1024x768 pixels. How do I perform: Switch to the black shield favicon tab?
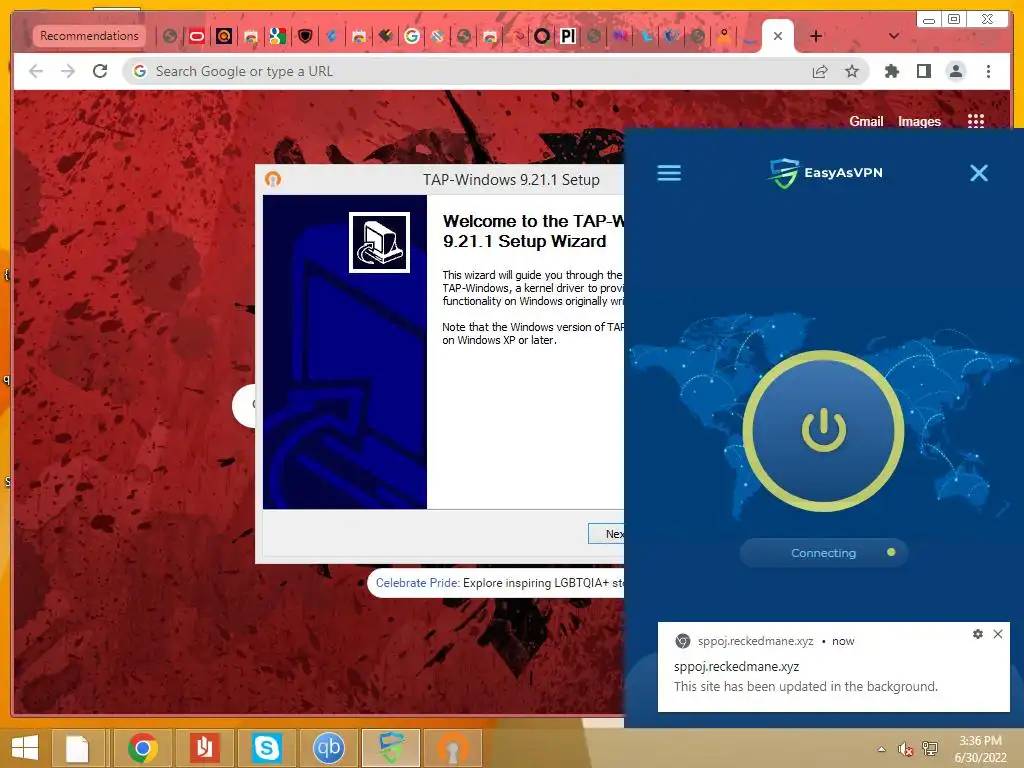pyautogui.click(x=304, y=36)
